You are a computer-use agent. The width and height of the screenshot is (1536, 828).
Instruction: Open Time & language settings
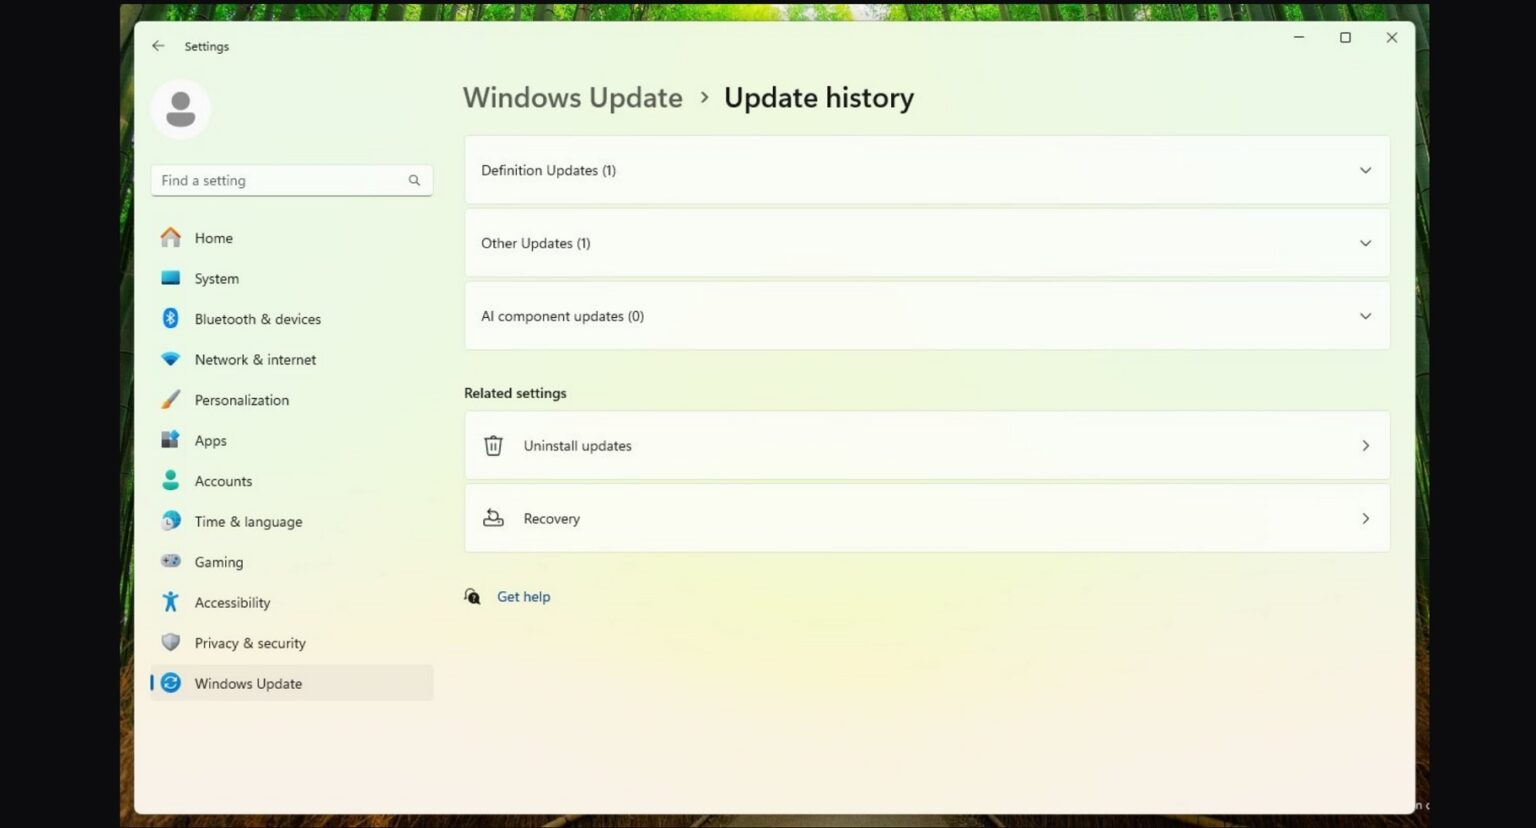(x=248, y=522)
